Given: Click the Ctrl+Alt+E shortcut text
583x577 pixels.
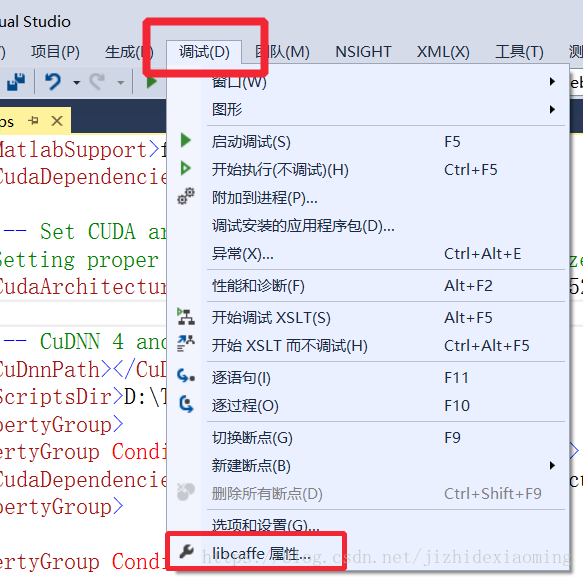Looking at the screenshot, I should [483, 254].
